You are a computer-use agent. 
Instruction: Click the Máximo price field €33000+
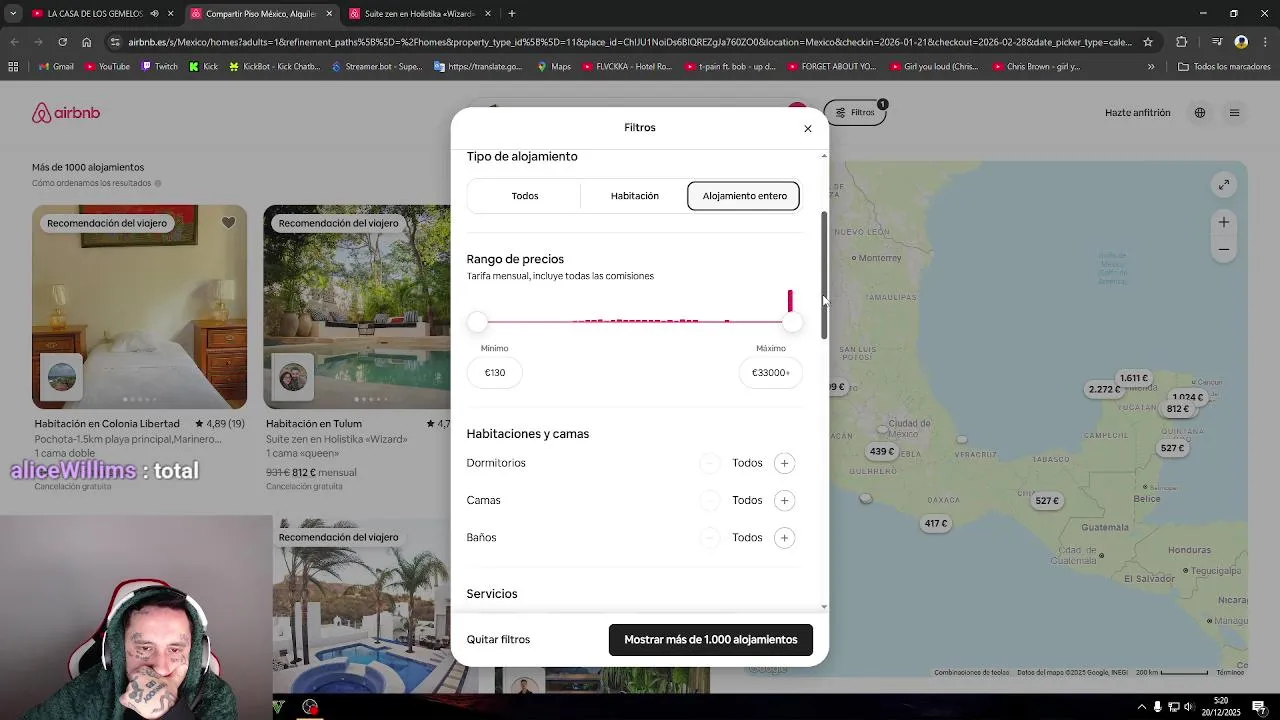tap(771, 372)
